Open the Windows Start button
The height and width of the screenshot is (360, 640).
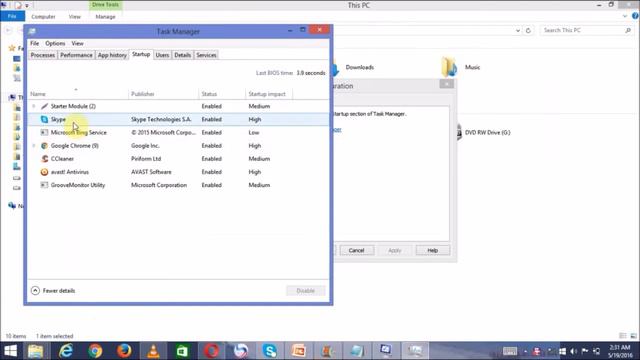[x=10, y=351]
